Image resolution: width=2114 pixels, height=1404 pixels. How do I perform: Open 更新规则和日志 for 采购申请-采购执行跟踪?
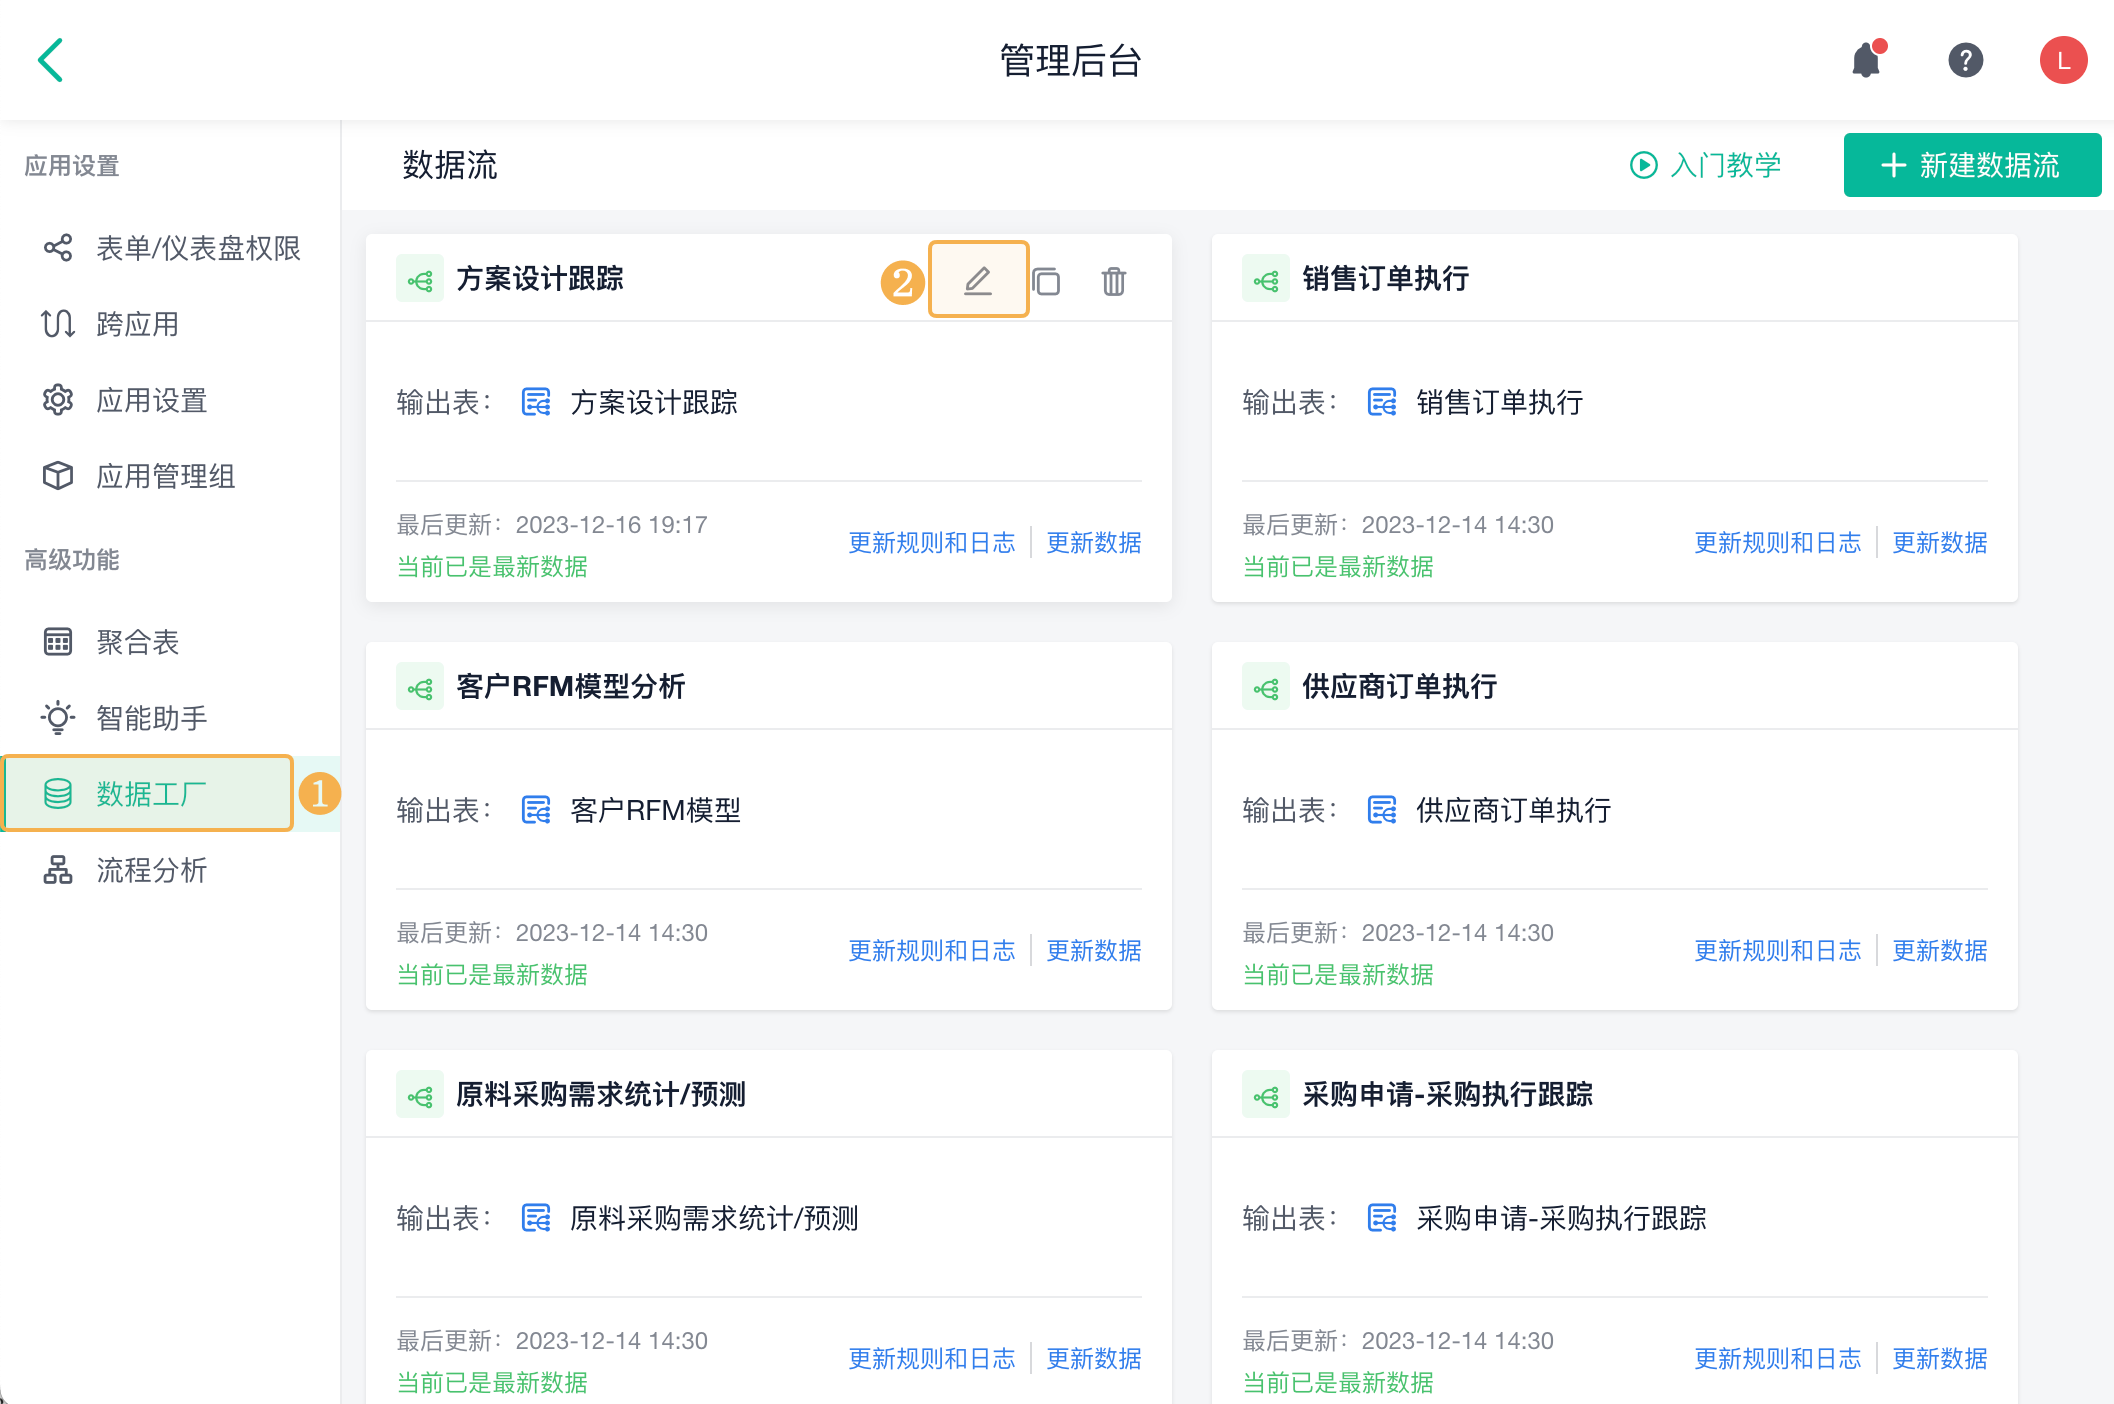(x=1777, y=1359)
